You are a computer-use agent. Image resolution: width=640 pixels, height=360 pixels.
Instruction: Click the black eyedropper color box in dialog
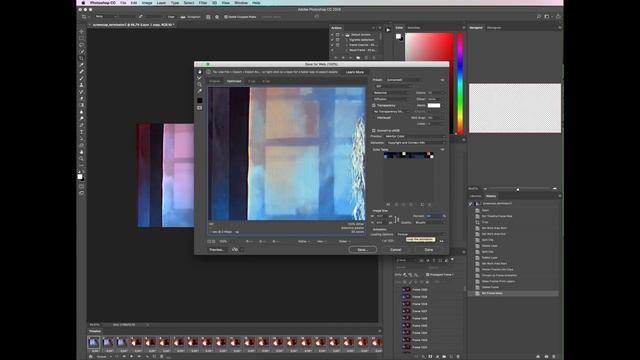(200, 100)
